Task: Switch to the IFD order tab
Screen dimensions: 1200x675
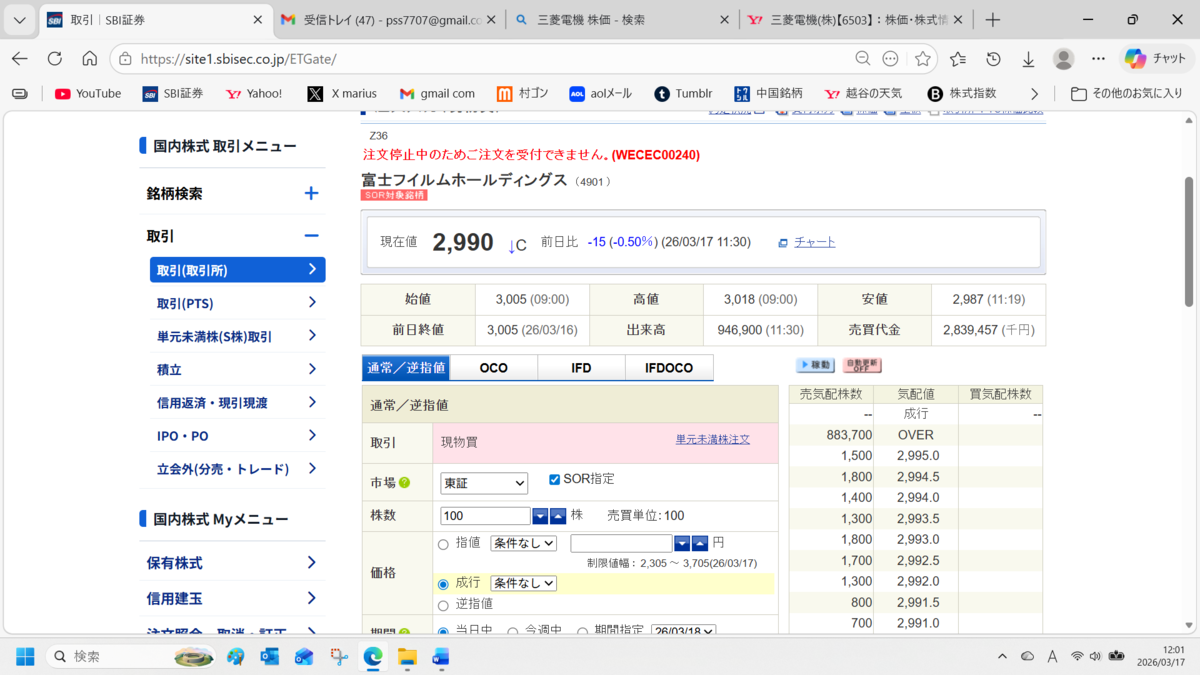Action: click(x=581, y=368)
